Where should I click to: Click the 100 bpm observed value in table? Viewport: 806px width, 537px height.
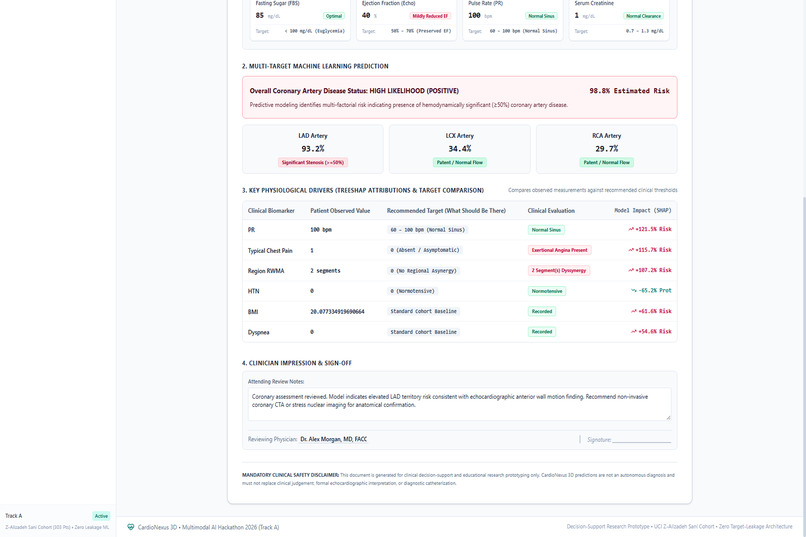pyautogui.click(x=321, y=230)
